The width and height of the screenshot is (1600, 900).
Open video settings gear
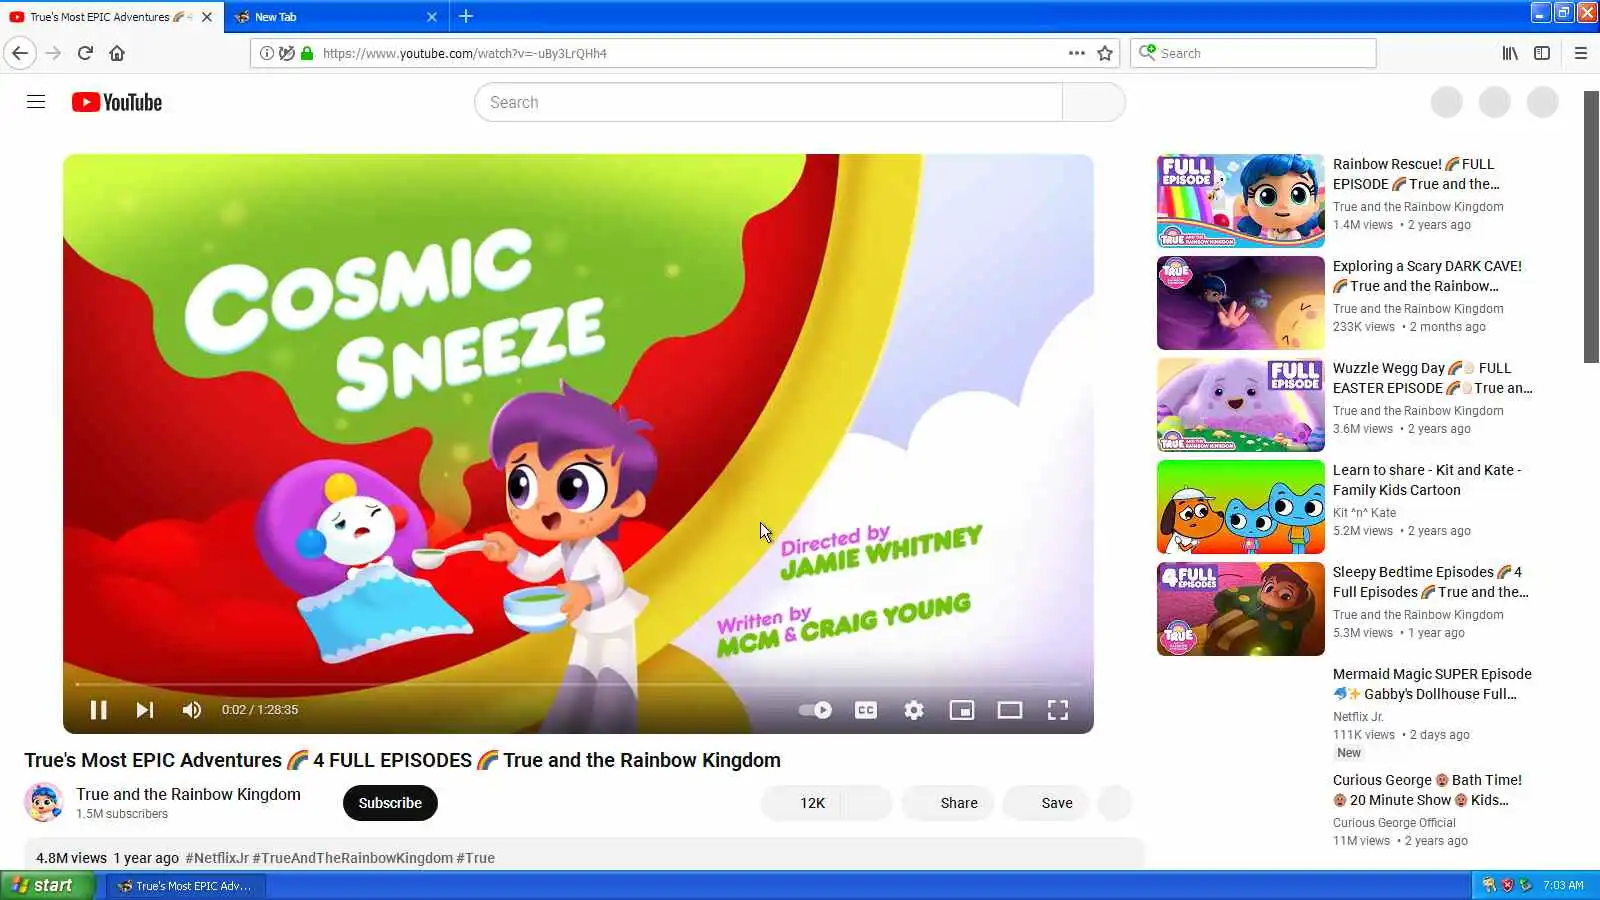tap(914, 710)
